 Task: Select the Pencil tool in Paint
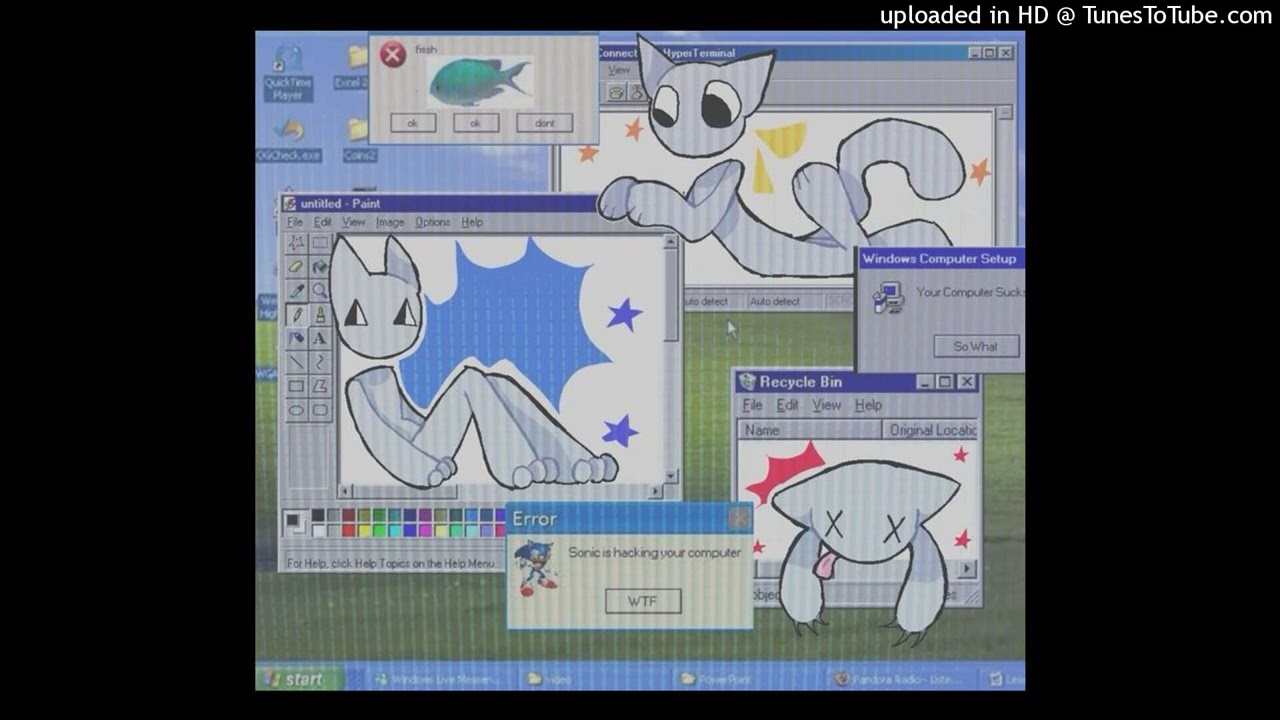coord(296,315)
